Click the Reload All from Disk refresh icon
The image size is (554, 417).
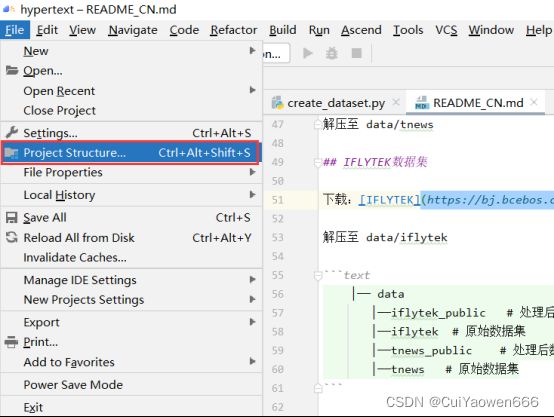[x=12, y=237]
